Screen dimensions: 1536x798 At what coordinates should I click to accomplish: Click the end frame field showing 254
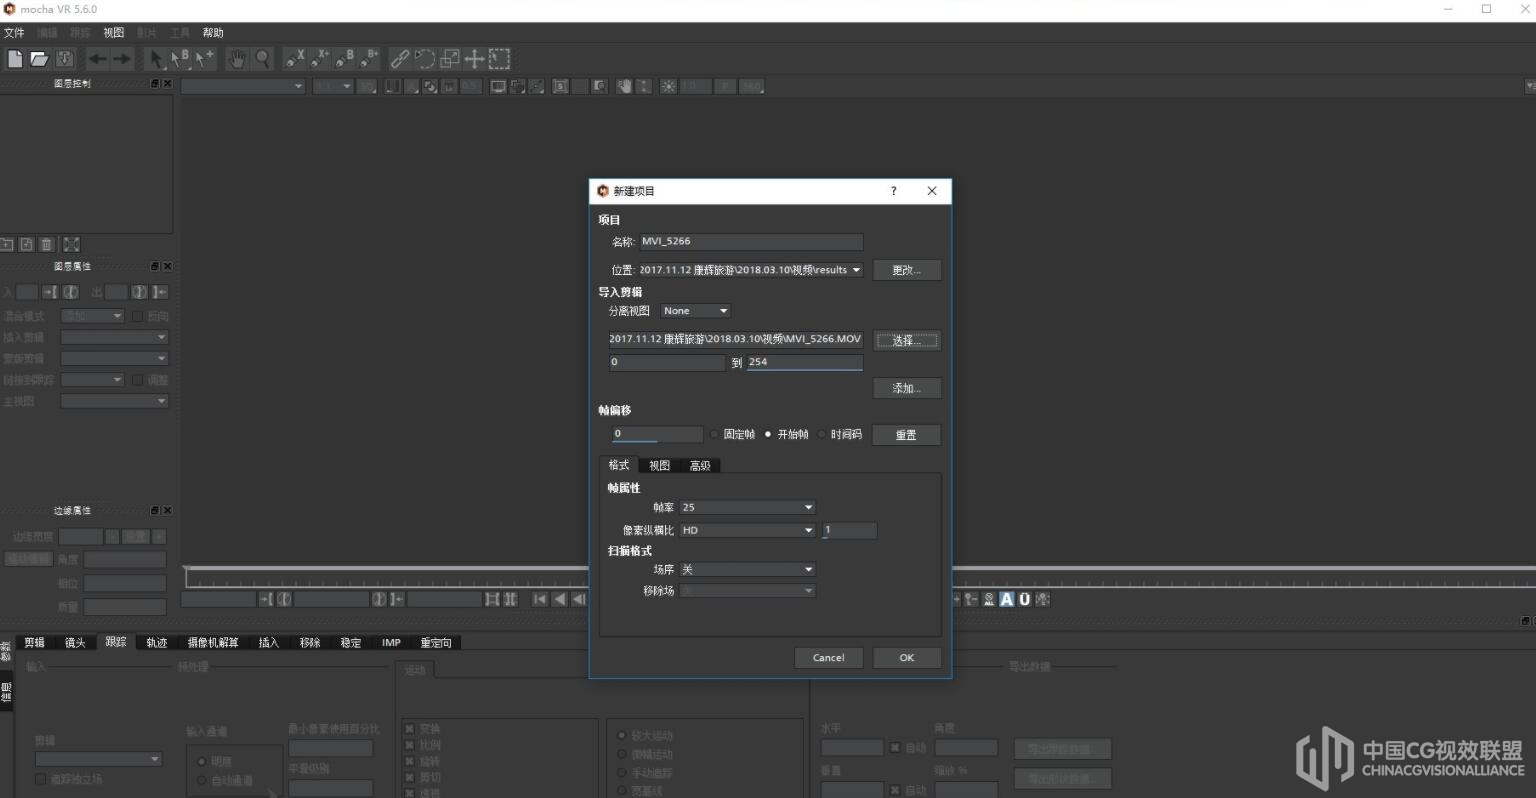coord(804,362)
